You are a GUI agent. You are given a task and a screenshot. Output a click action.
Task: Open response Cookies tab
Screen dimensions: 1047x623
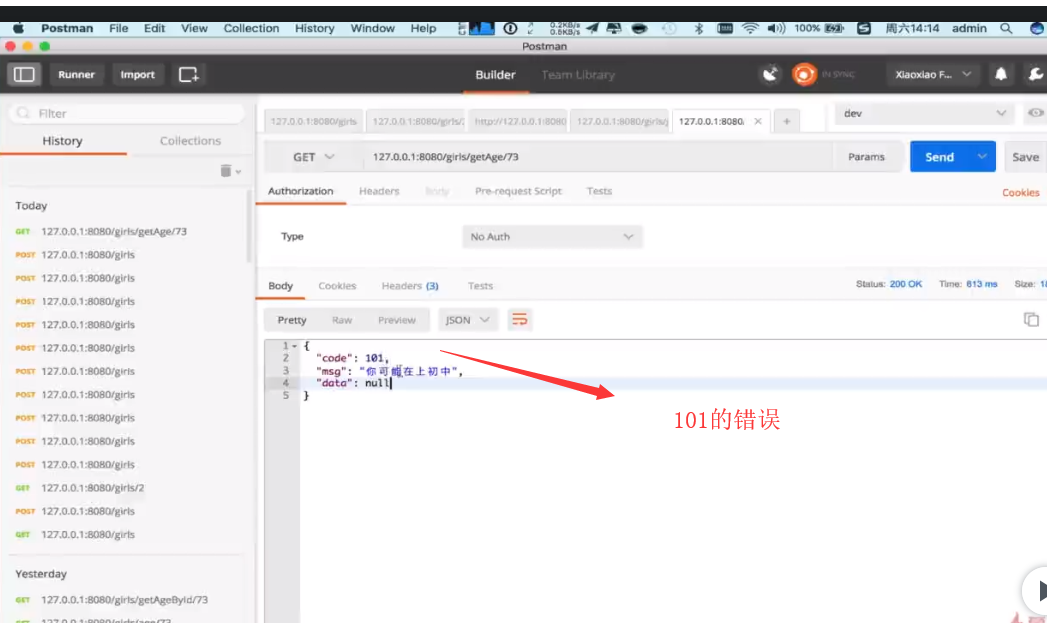click(x=337, y=286)
